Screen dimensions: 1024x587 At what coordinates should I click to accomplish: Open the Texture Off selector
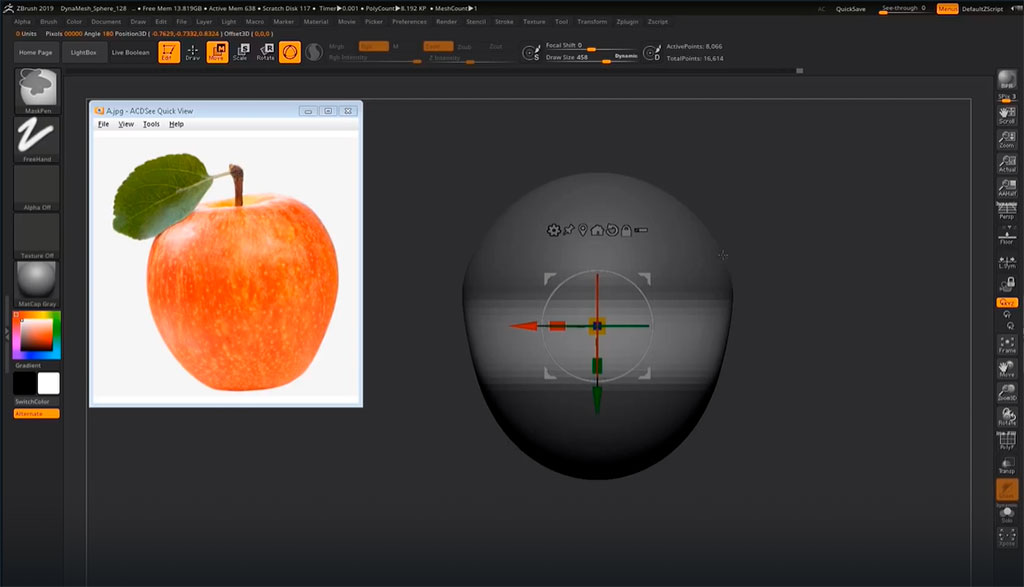pyautogui.click(x=35, y=238)
